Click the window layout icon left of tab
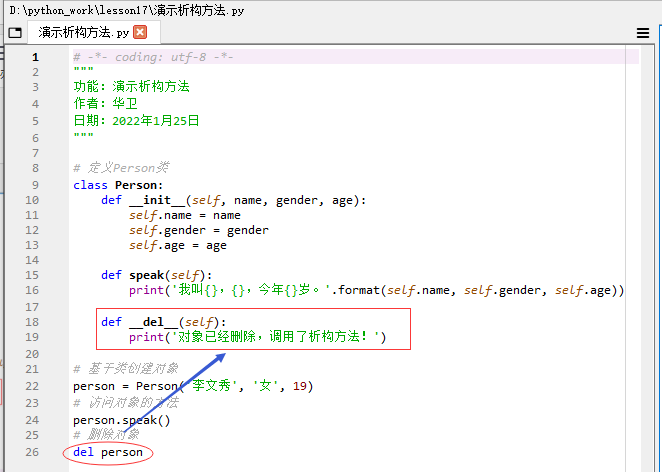Image resolution: width=662 pixels, height=472 pixels. click(x=15, y=33)
